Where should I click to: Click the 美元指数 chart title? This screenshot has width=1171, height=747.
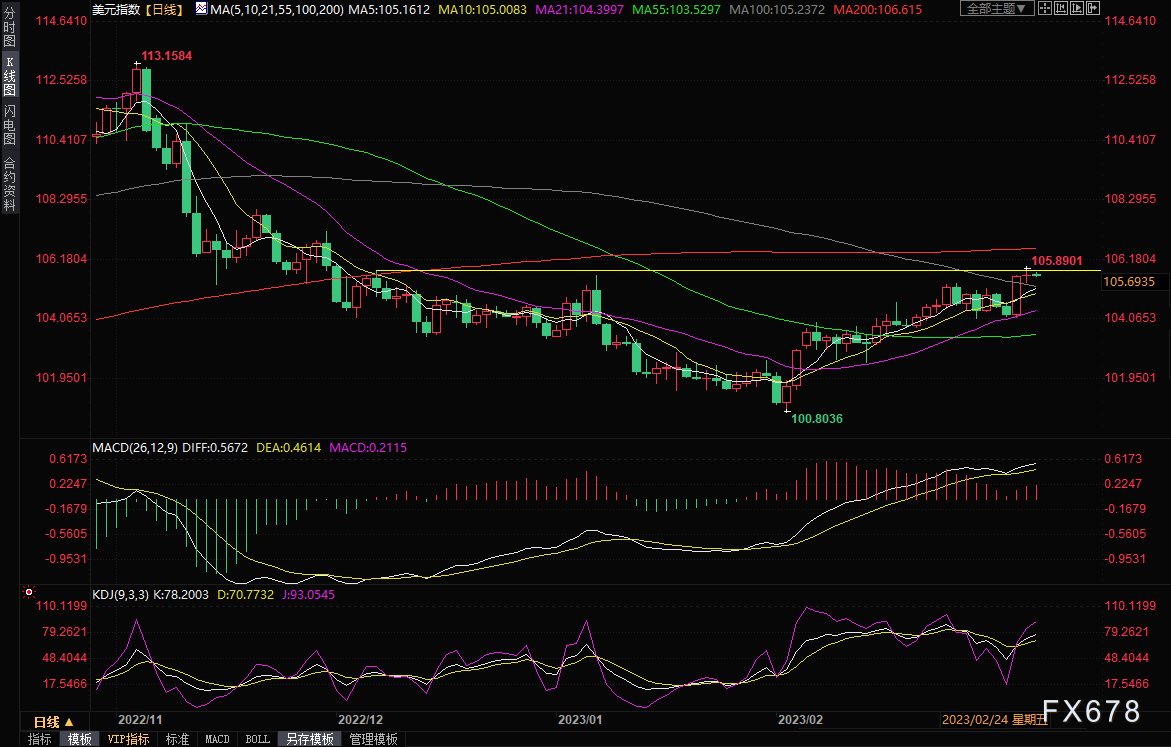tap(117, 10)
